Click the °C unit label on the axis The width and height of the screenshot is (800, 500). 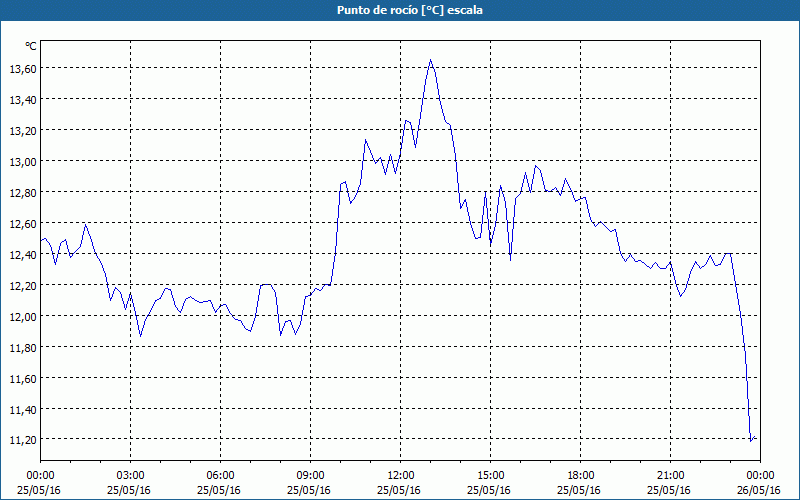coord(31,46)
